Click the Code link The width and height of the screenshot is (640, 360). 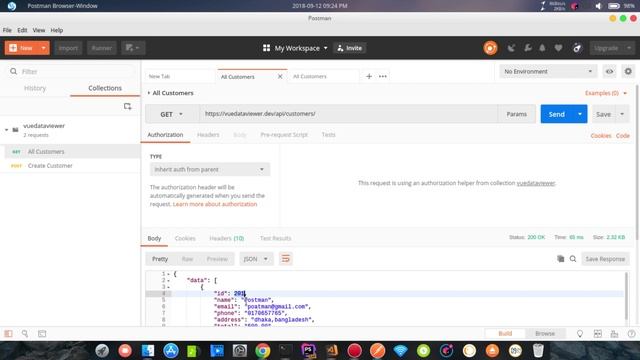[623, 136]
